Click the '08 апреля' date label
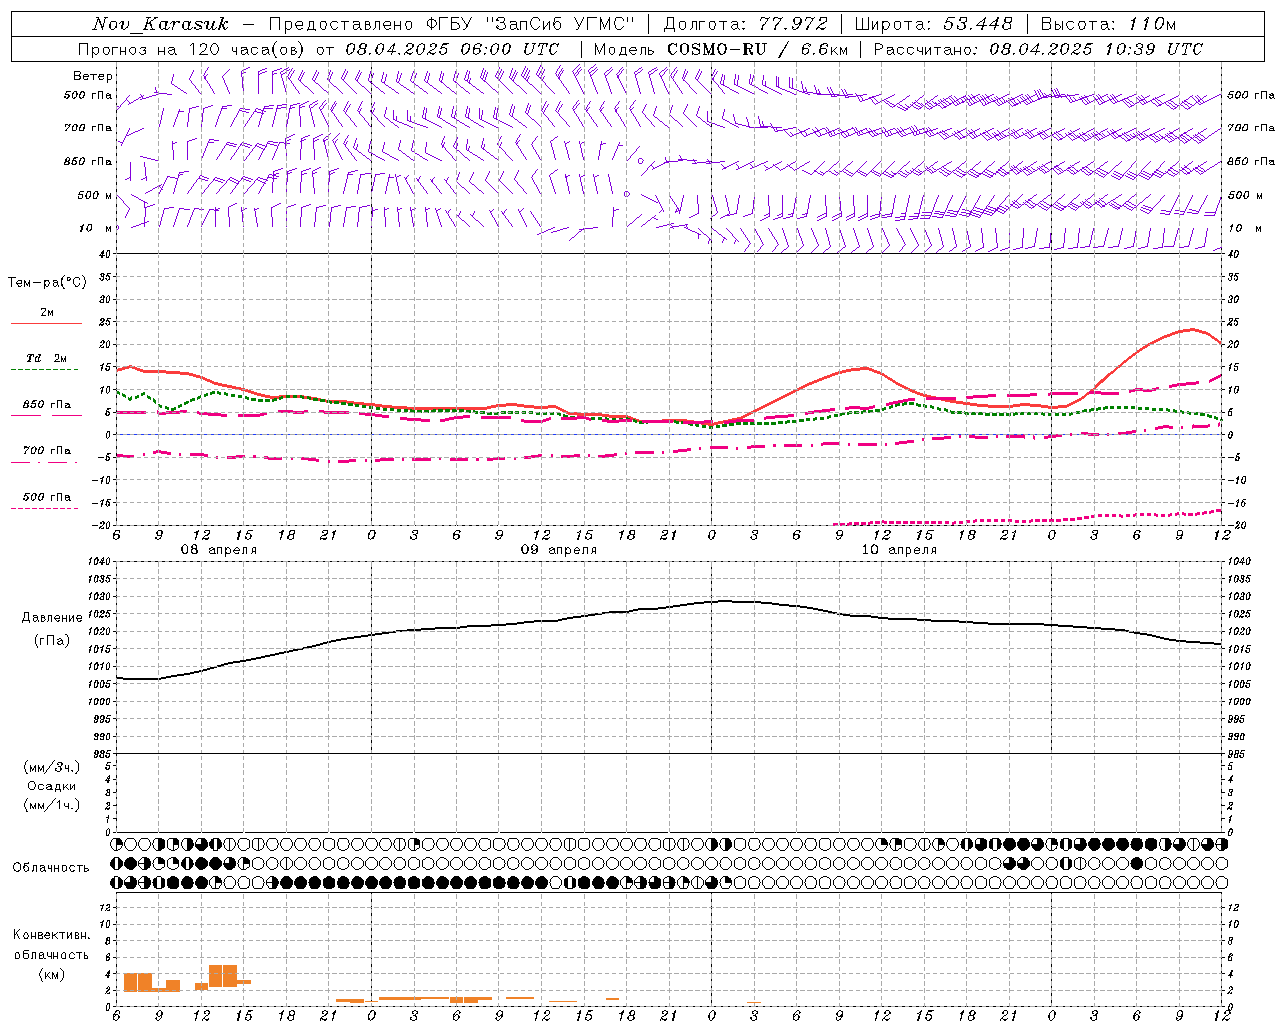This screenshot has width=1280, height=1024. click(x=219, y=550)
